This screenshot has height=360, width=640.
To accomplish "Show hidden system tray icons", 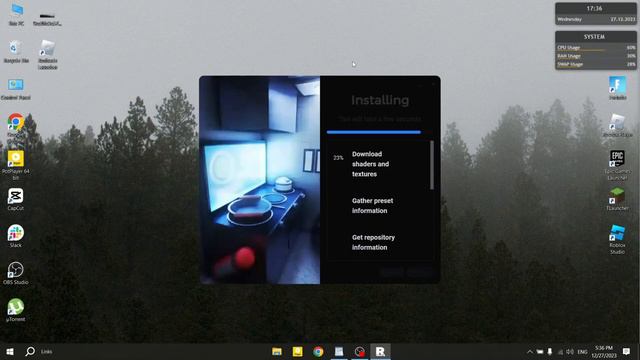I will point(529,351).
